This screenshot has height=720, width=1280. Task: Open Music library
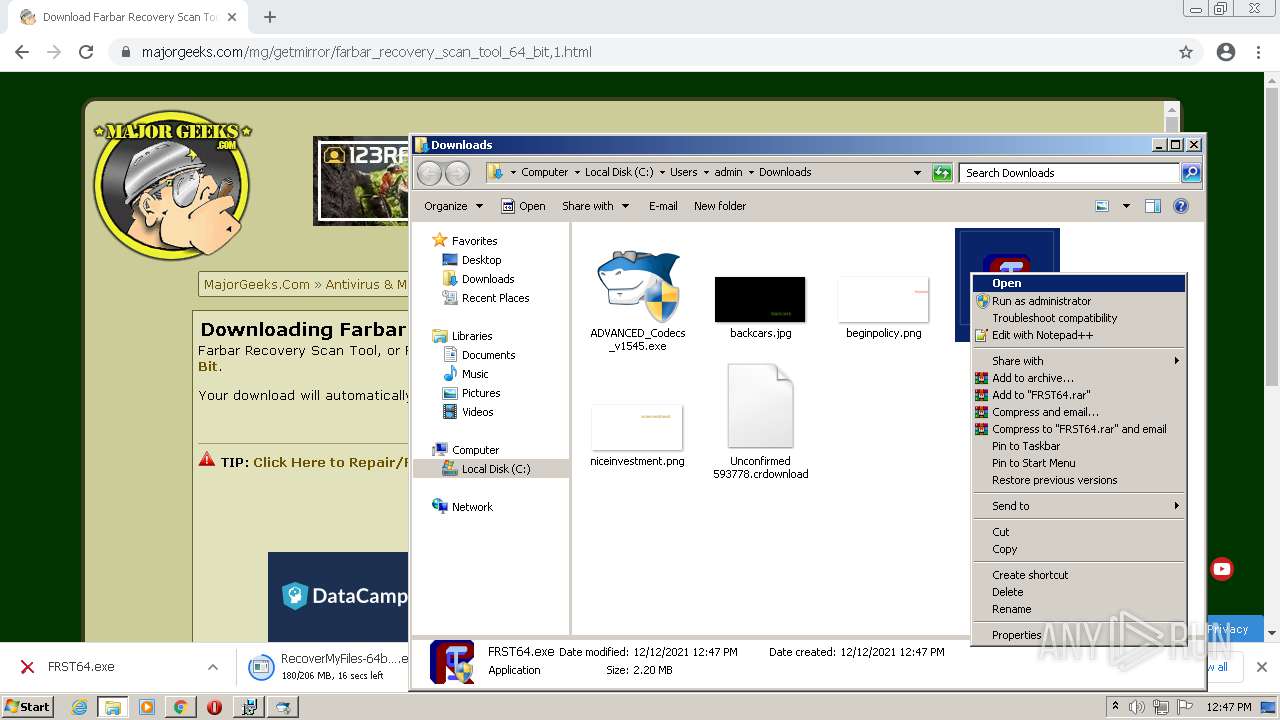(x=475, y=374)
